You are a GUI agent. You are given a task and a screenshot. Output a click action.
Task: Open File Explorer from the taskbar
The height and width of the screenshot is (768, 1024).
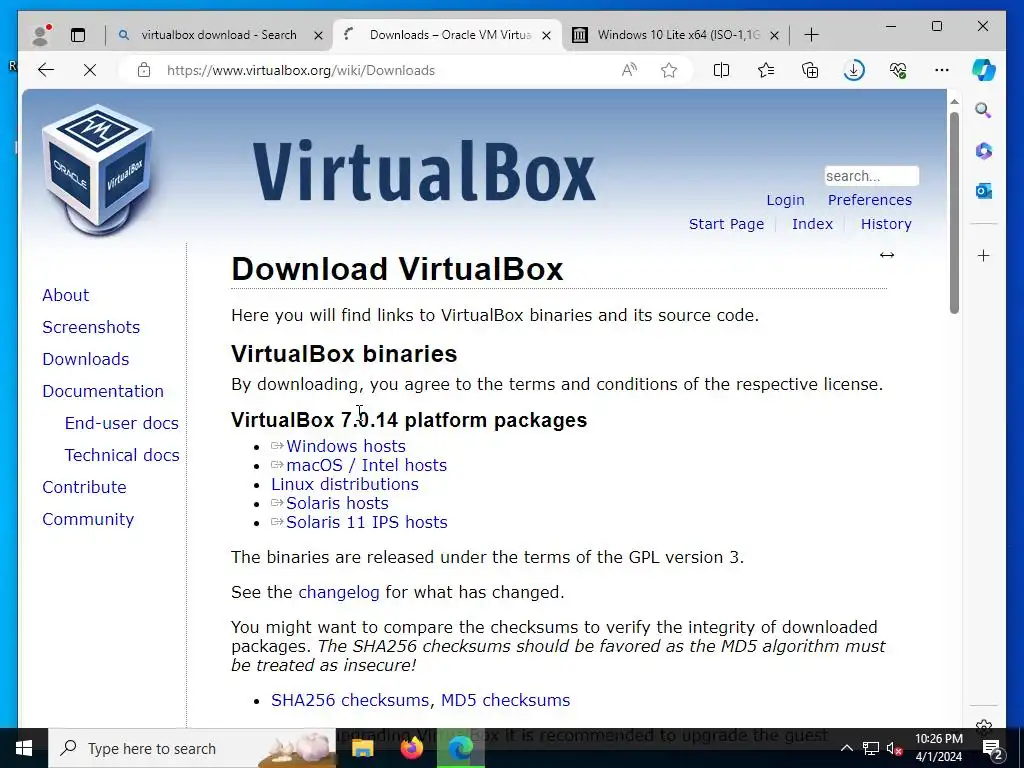coord(362,748)
